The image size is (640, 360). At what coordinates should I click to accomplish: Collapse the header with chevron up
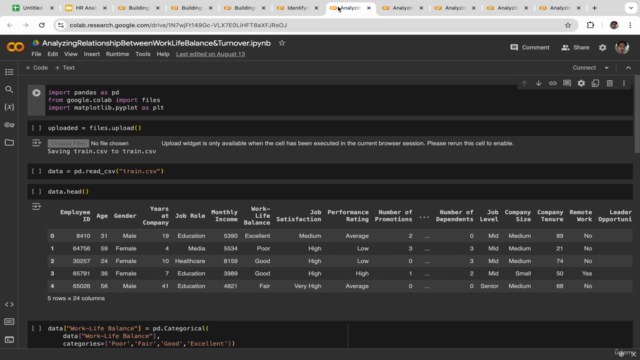tap(628, 68)
